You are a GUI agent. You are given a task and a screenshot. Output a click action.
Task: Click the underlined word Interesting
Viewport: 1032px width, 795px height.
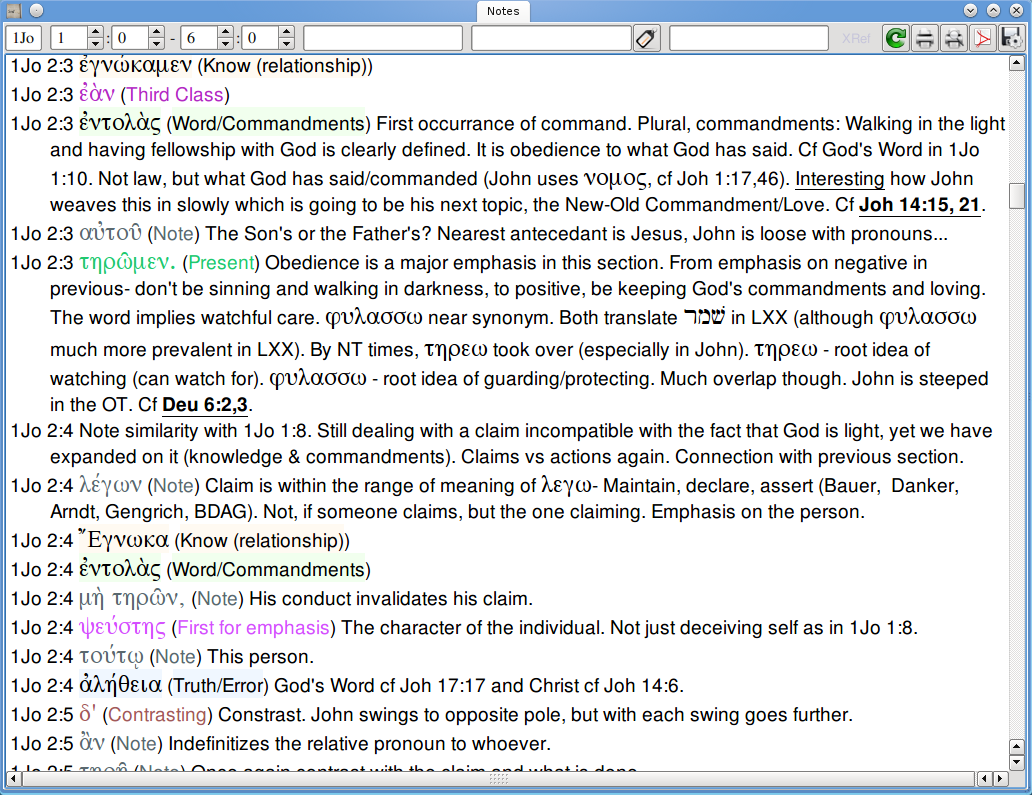click(840, 178)
